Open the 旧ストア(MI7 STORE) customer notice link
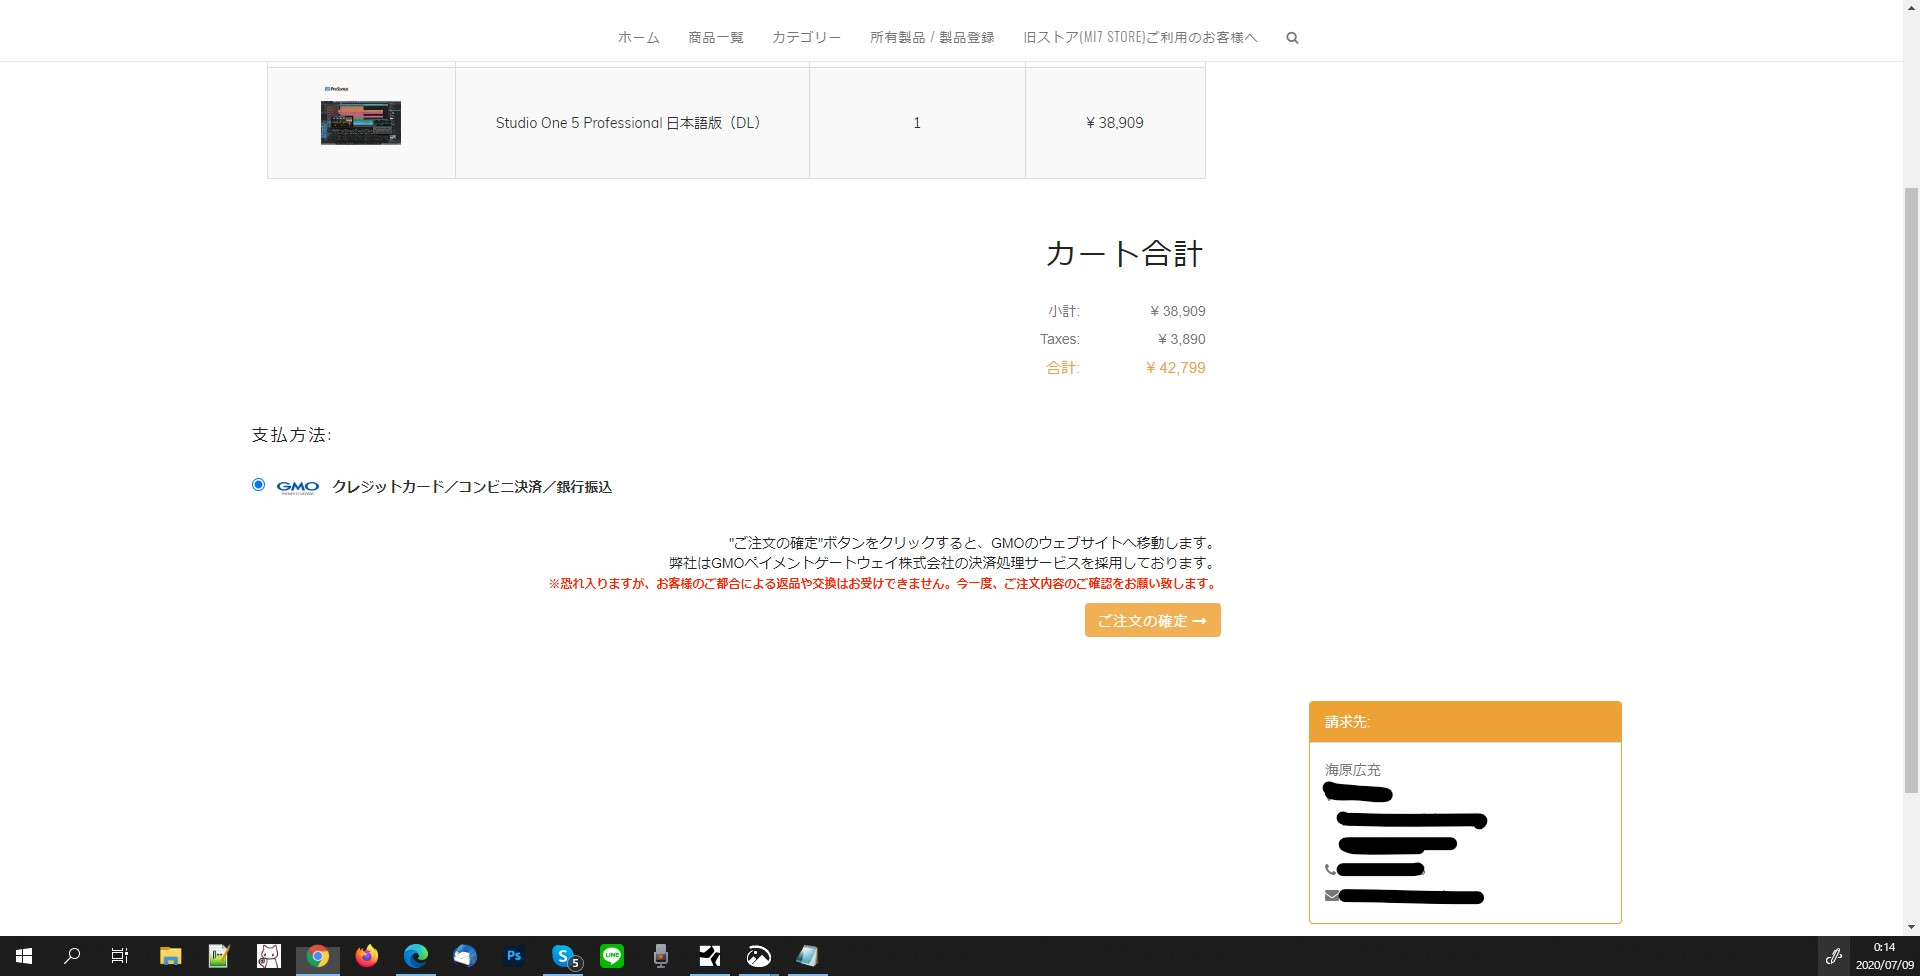 point(1140,38)
